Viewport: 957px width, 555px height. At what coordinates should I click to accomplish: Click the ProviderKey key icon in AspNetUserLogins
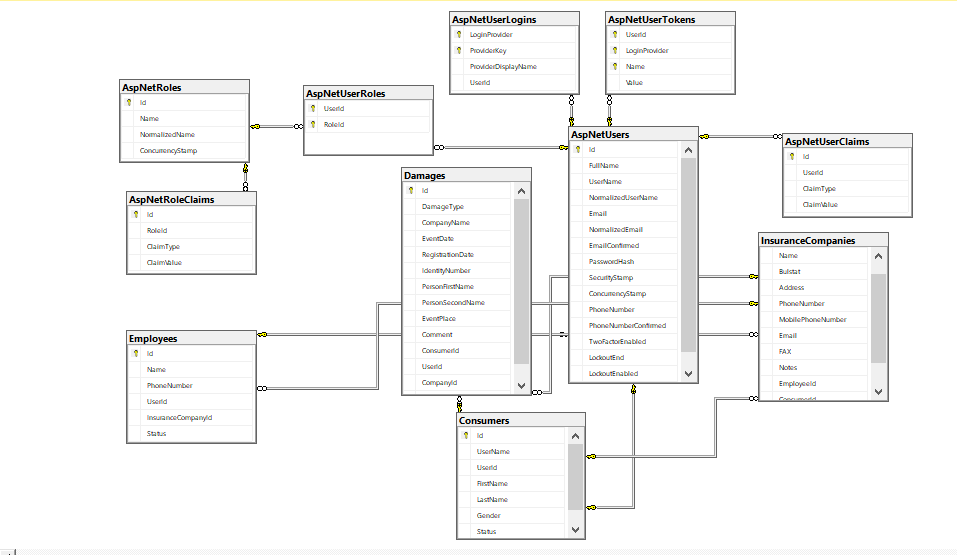click(459, 51)
